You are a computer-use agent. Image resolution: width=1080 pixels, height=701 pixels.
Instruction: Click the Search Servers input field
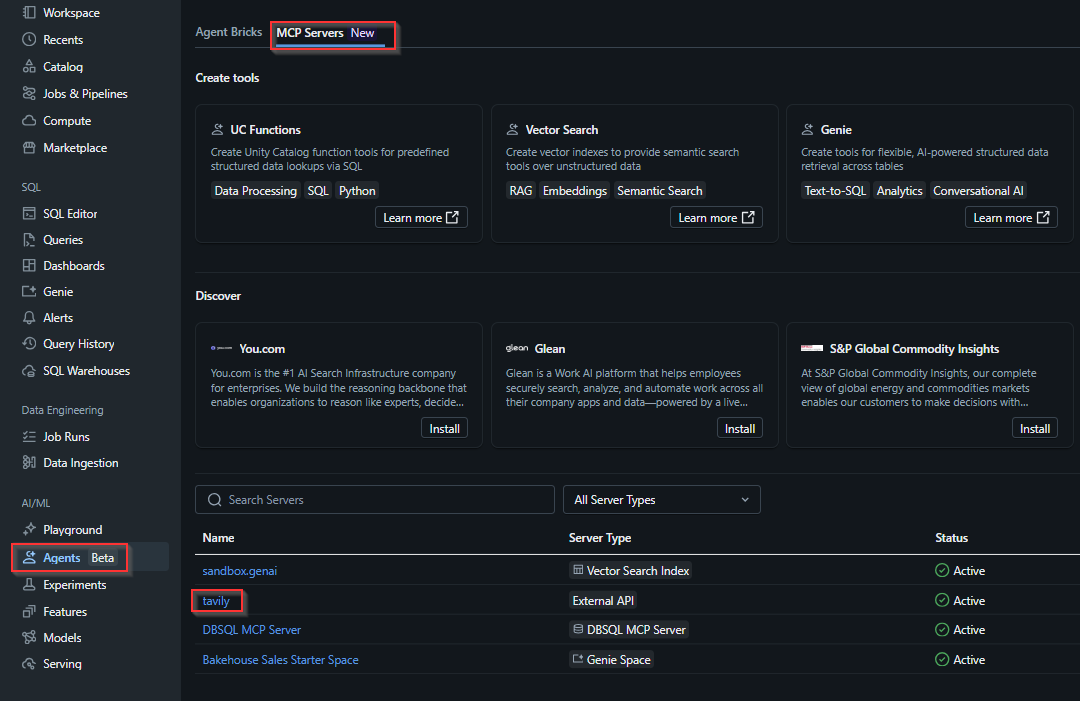click(374, 499)
